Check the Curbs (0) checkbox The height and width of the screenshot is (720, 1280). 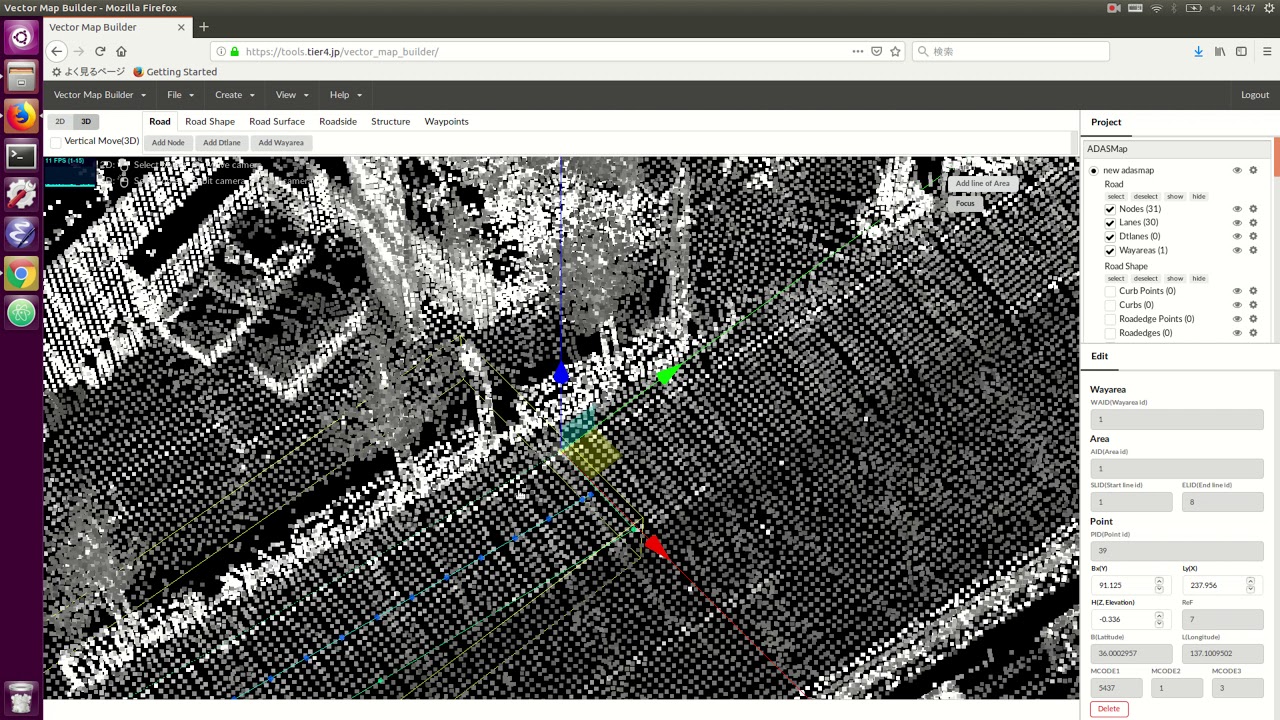pyautogui.click(x=1110, y=306)
